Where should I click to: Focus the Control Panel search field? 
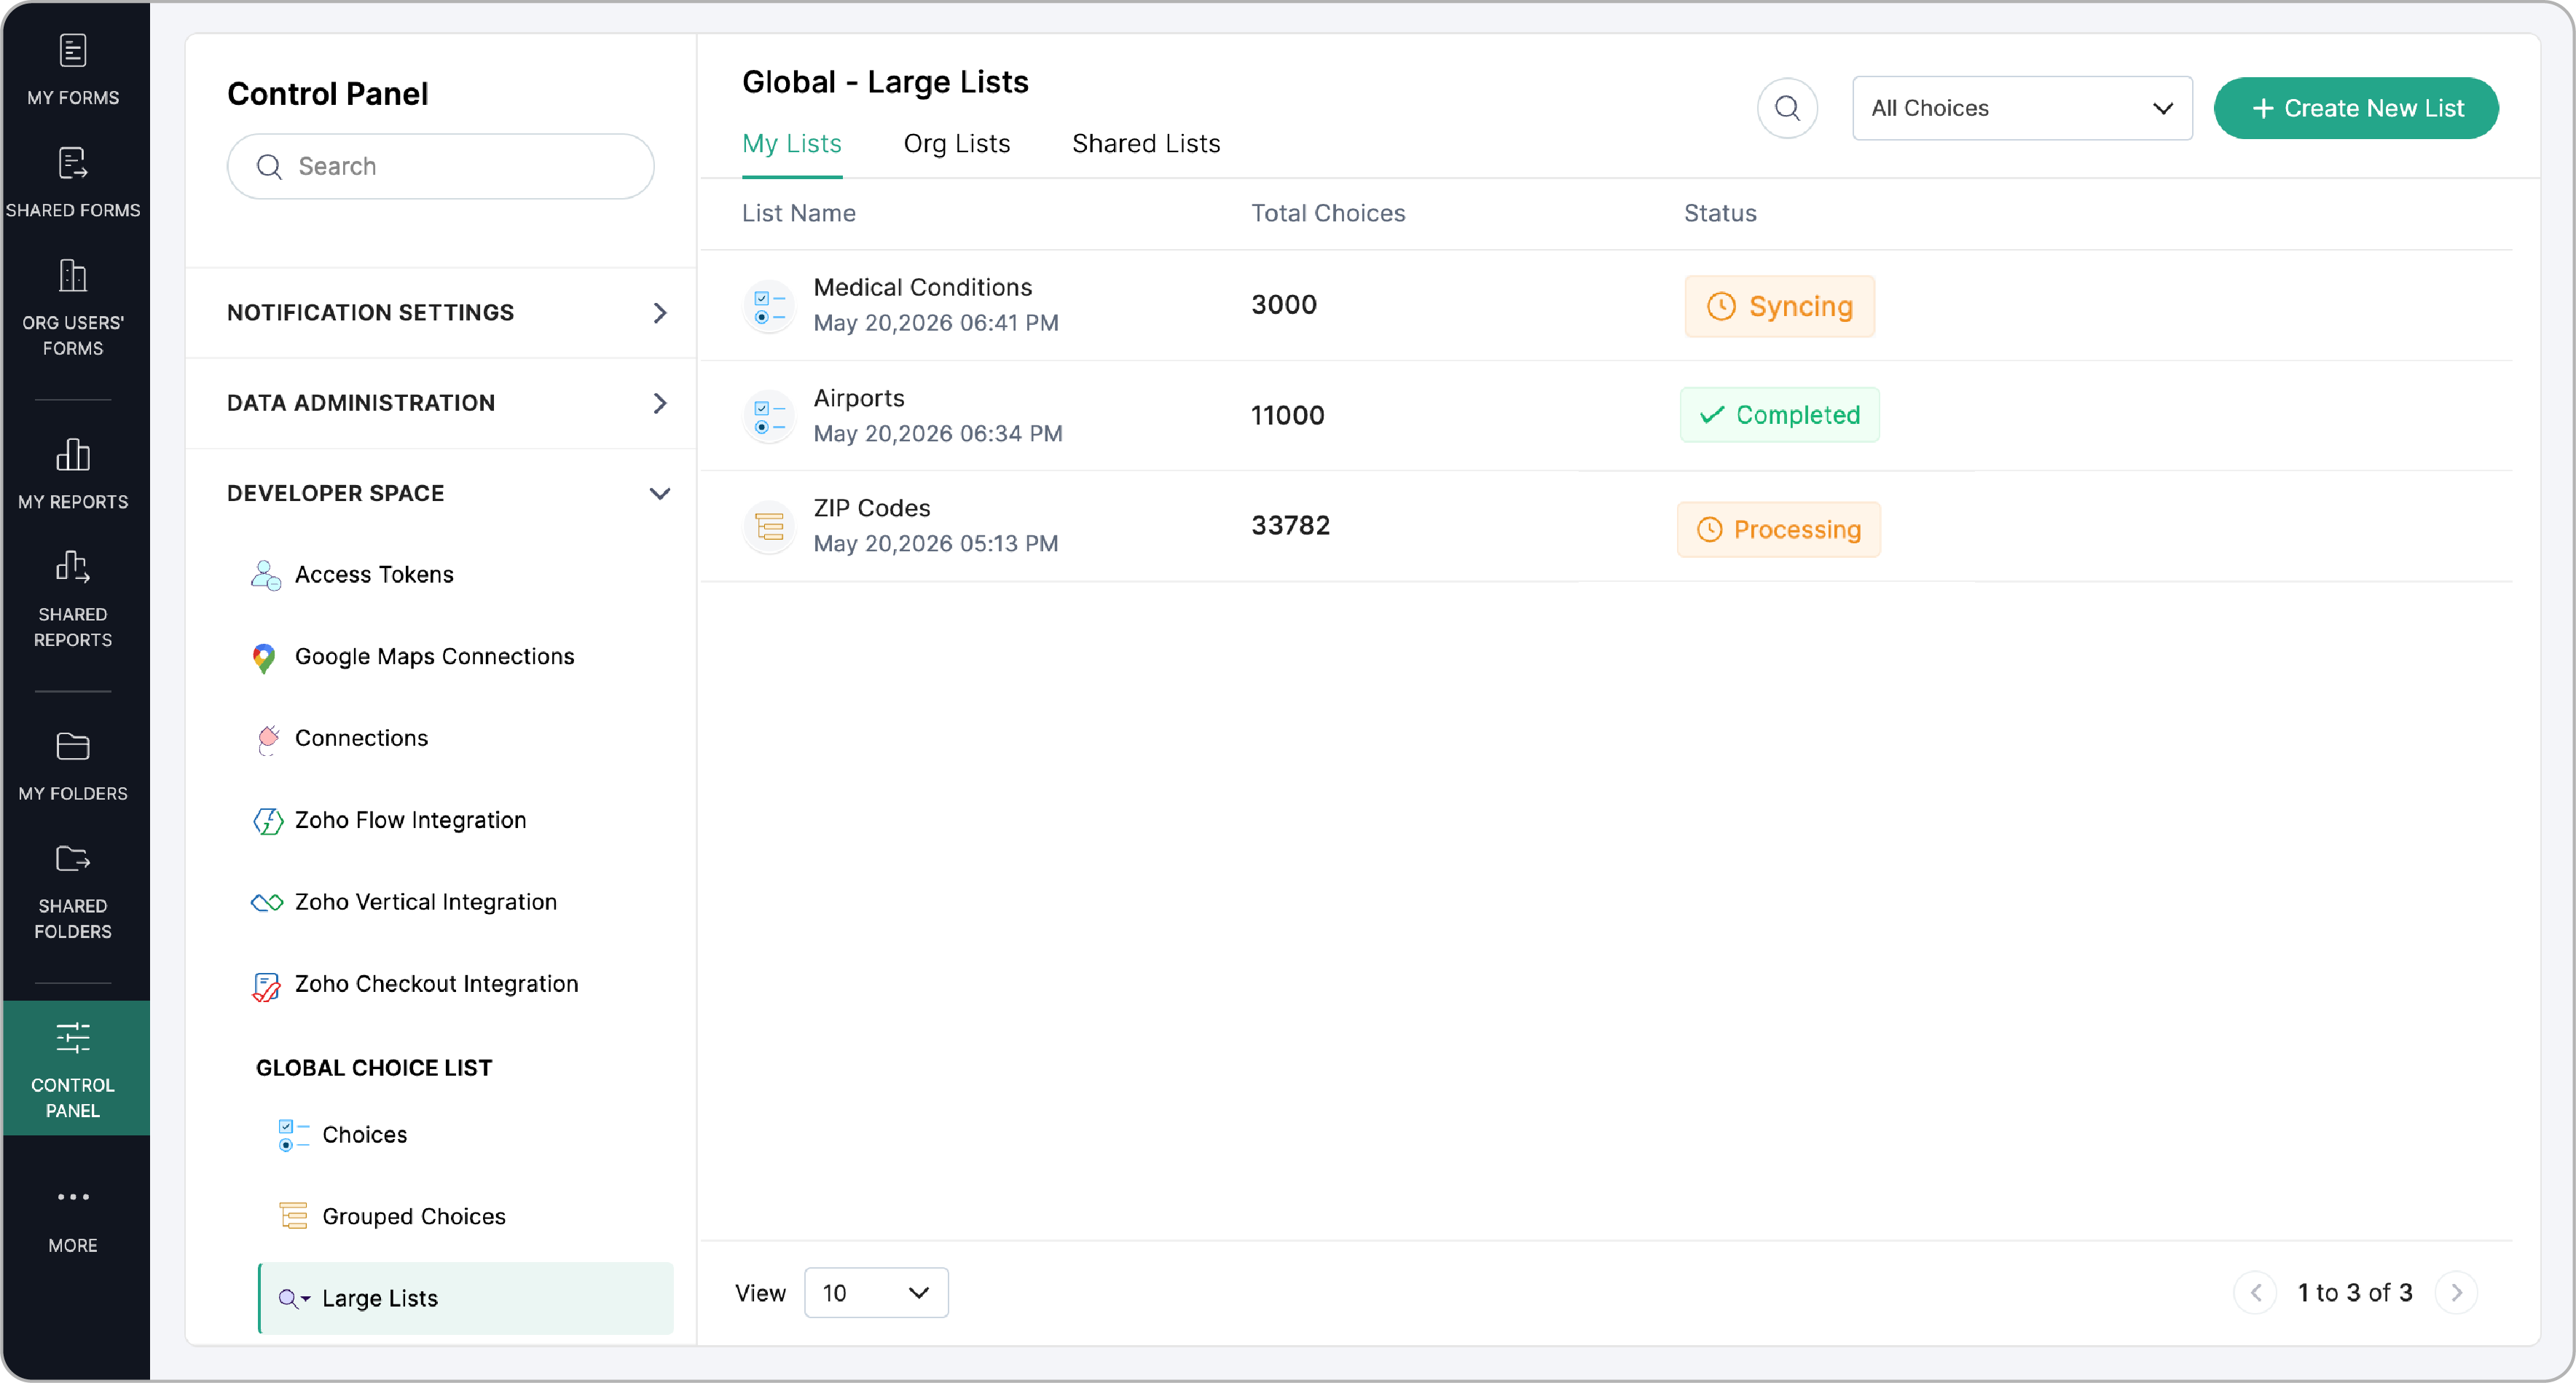point(441,167)
